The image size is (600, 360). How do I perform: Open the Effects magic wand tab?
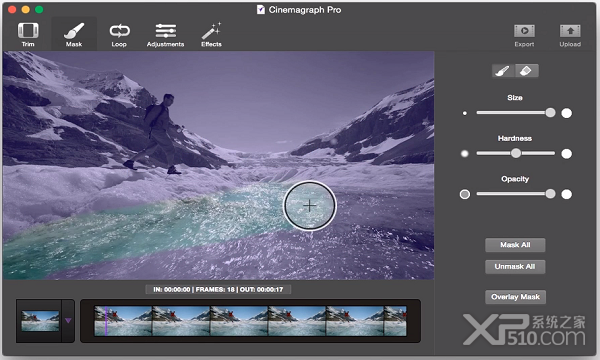click(x=211, y=34)
